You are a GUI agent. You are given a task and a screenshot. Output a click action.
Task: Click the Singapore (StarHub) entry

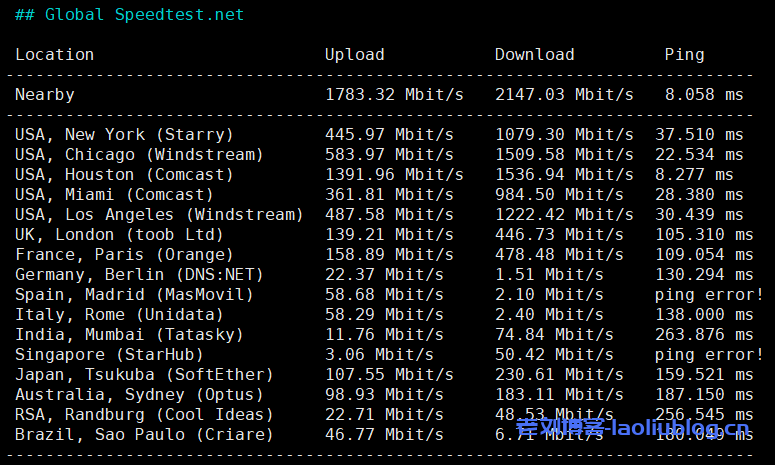(x=109, y=355)
